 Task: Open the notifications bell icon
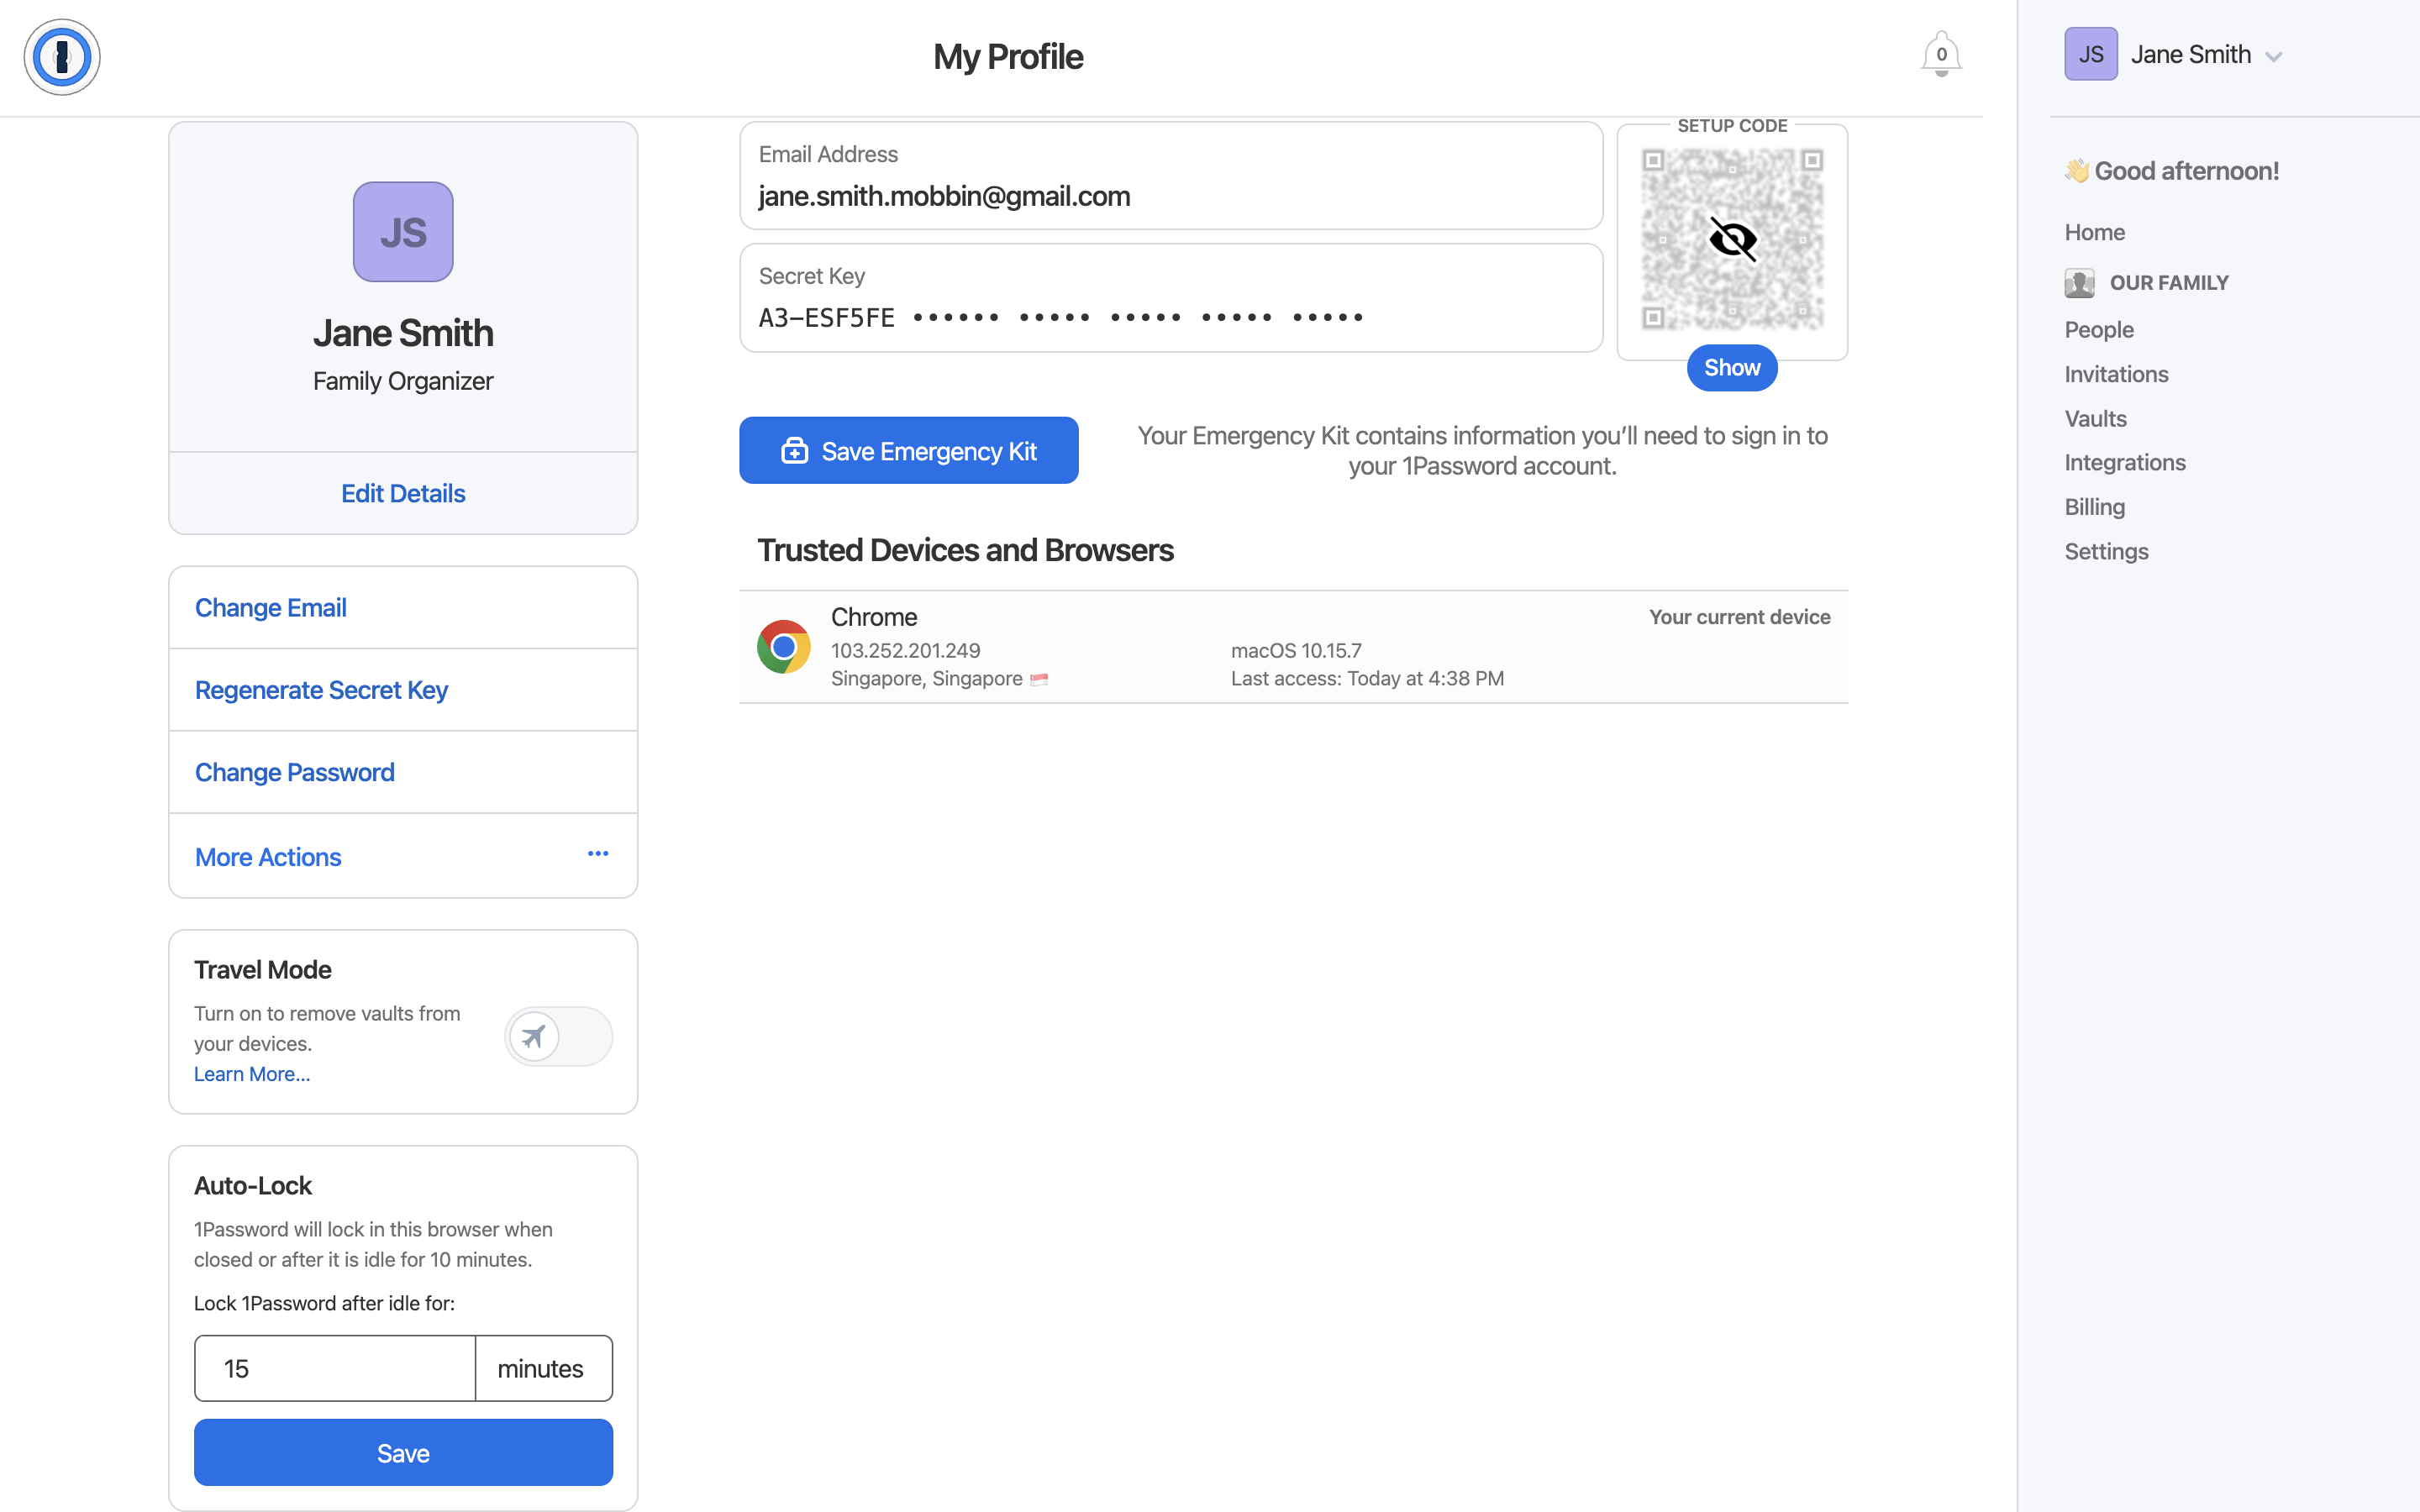pyautogui.click(x=1940, y=55)
